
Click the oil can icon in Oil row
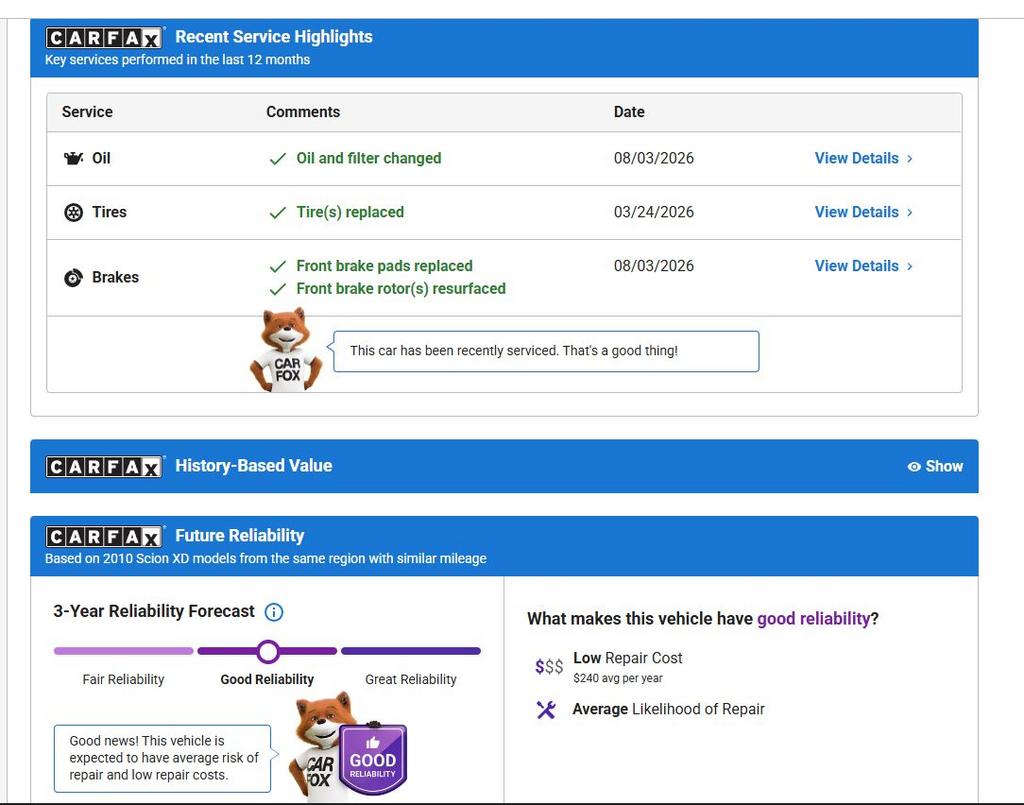[x=73, y=158]
